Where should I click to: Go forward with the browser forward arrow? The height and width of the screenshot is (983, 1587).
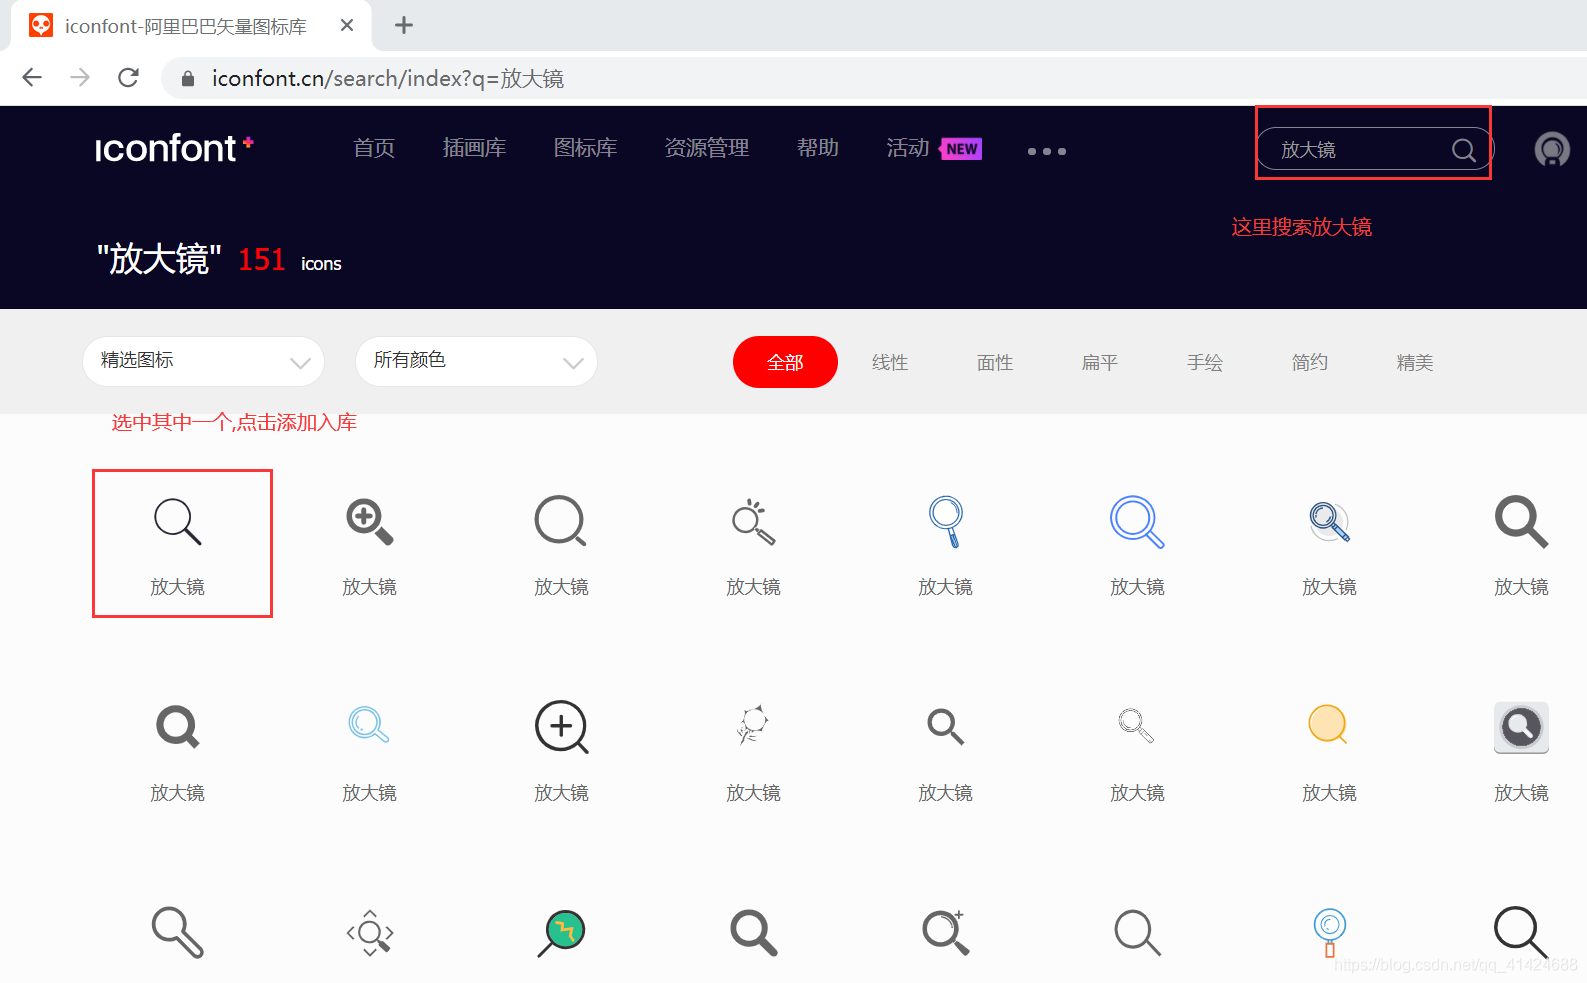80,77
